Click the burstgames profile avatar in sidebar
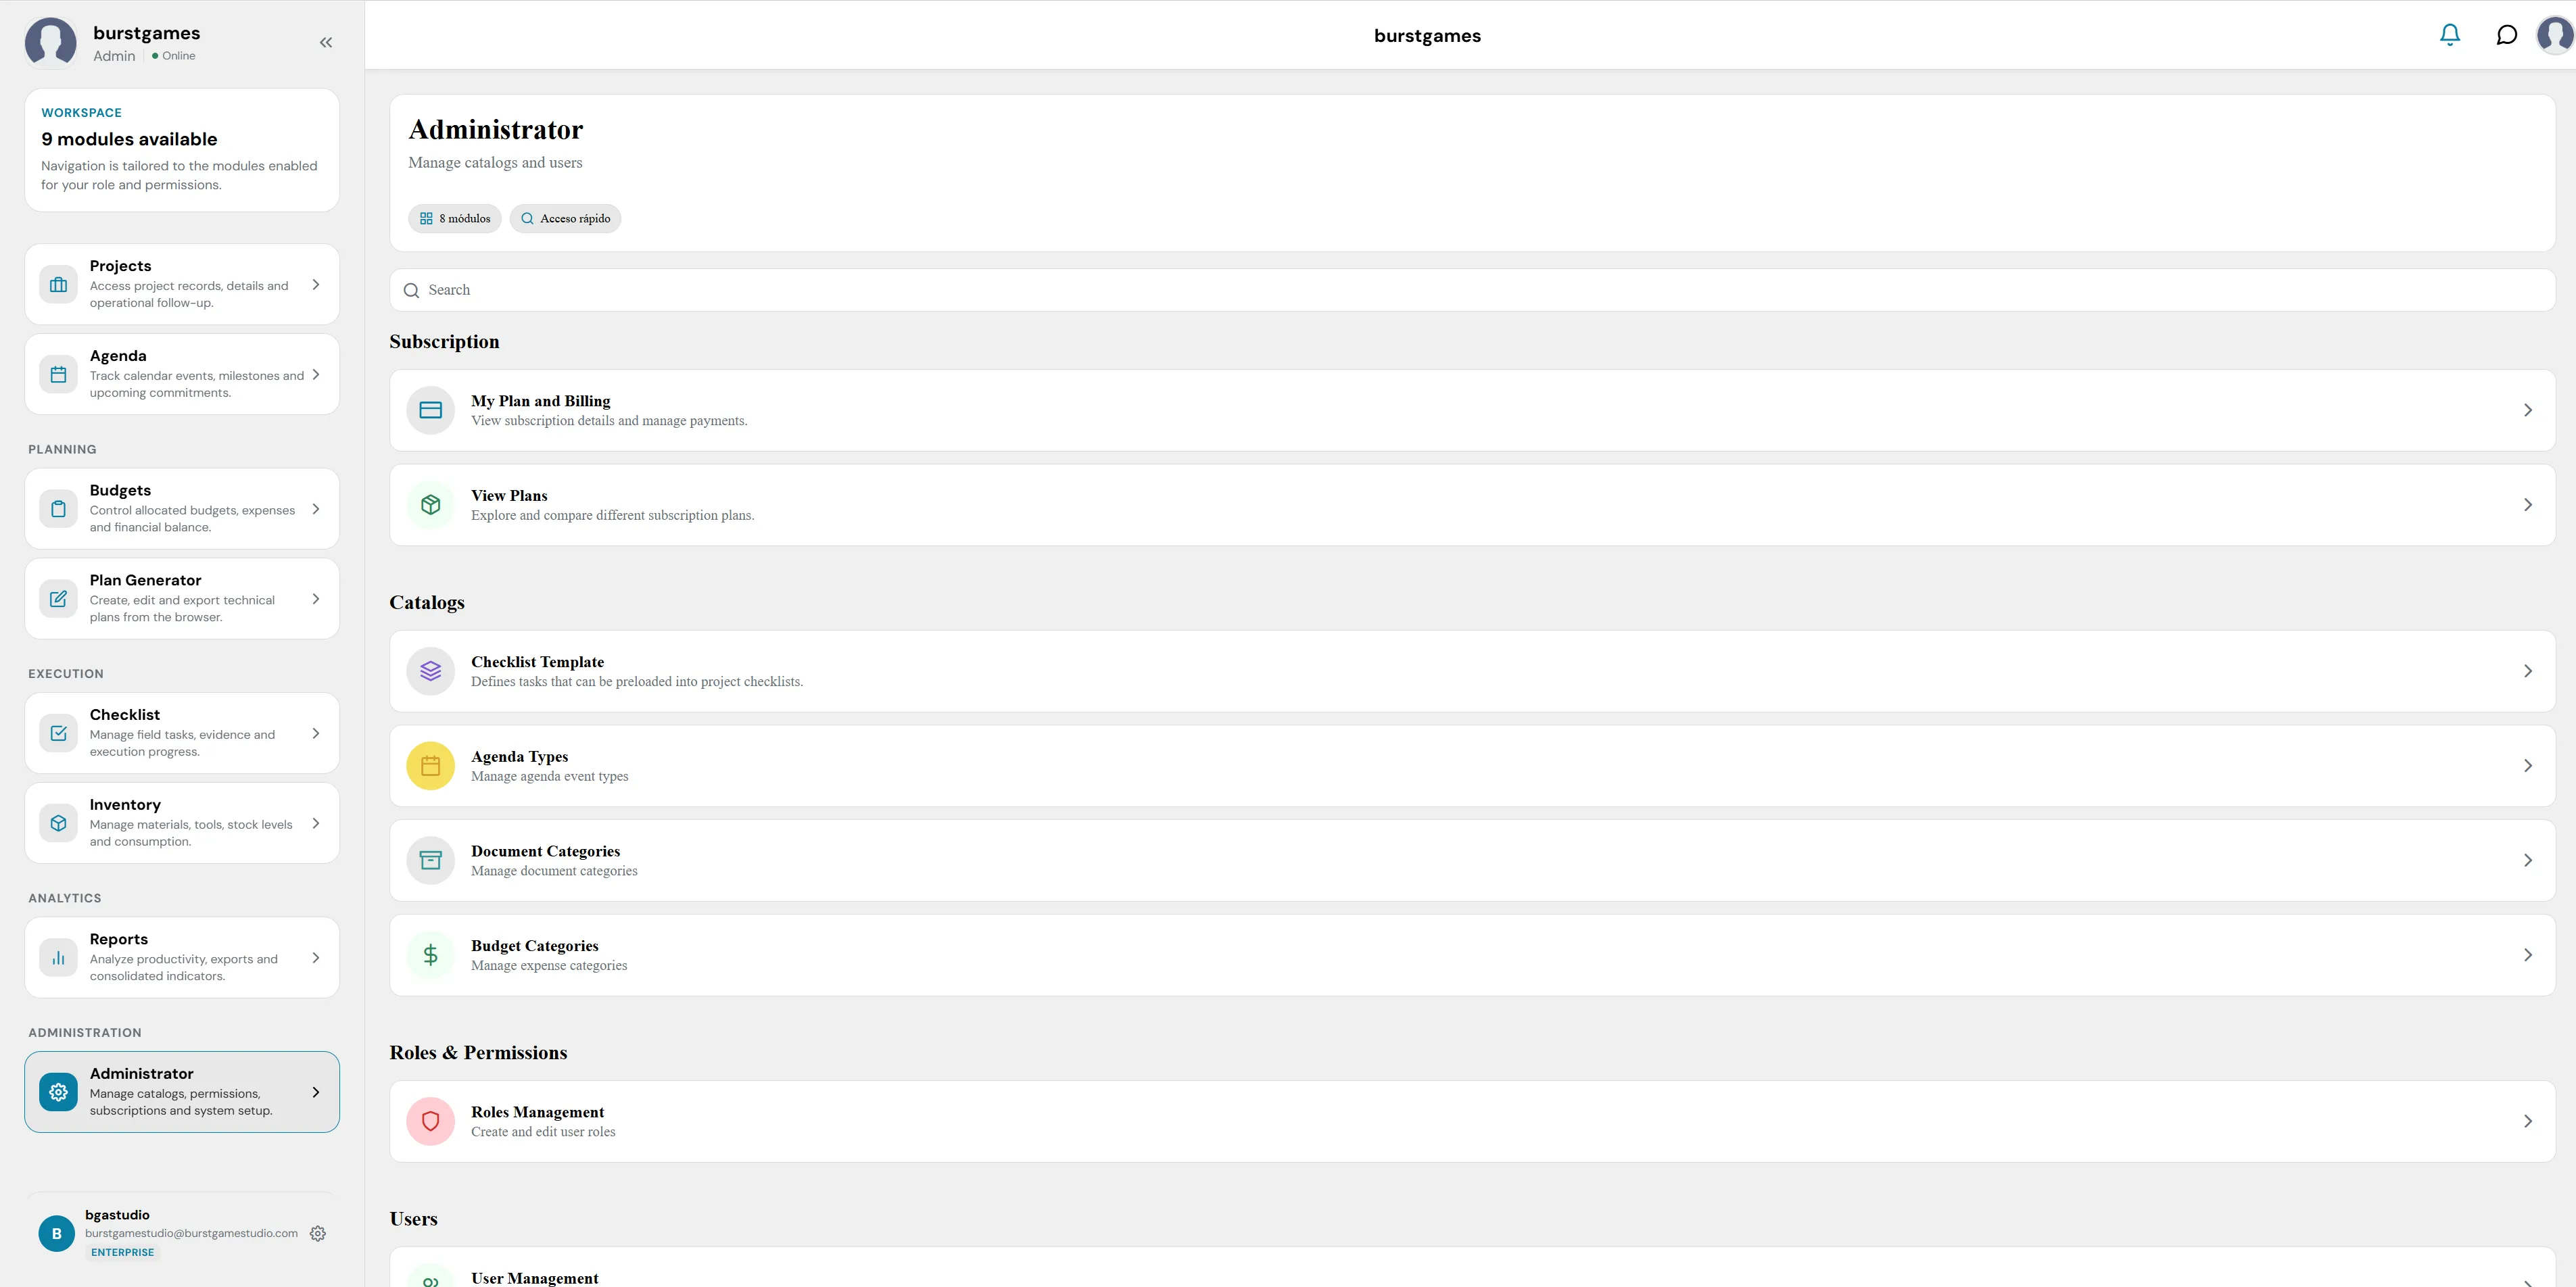This screenshot has width=2576, height=1287. click(50, 42)
